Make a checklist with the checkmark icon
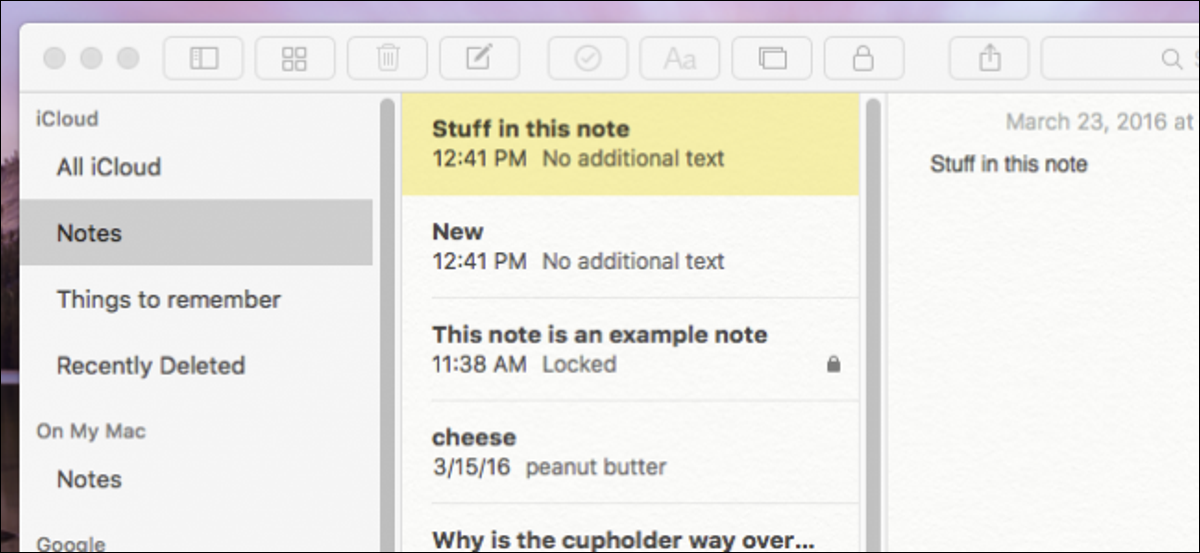This screenshot has width=1200, height=553. [x=588, y=58]
